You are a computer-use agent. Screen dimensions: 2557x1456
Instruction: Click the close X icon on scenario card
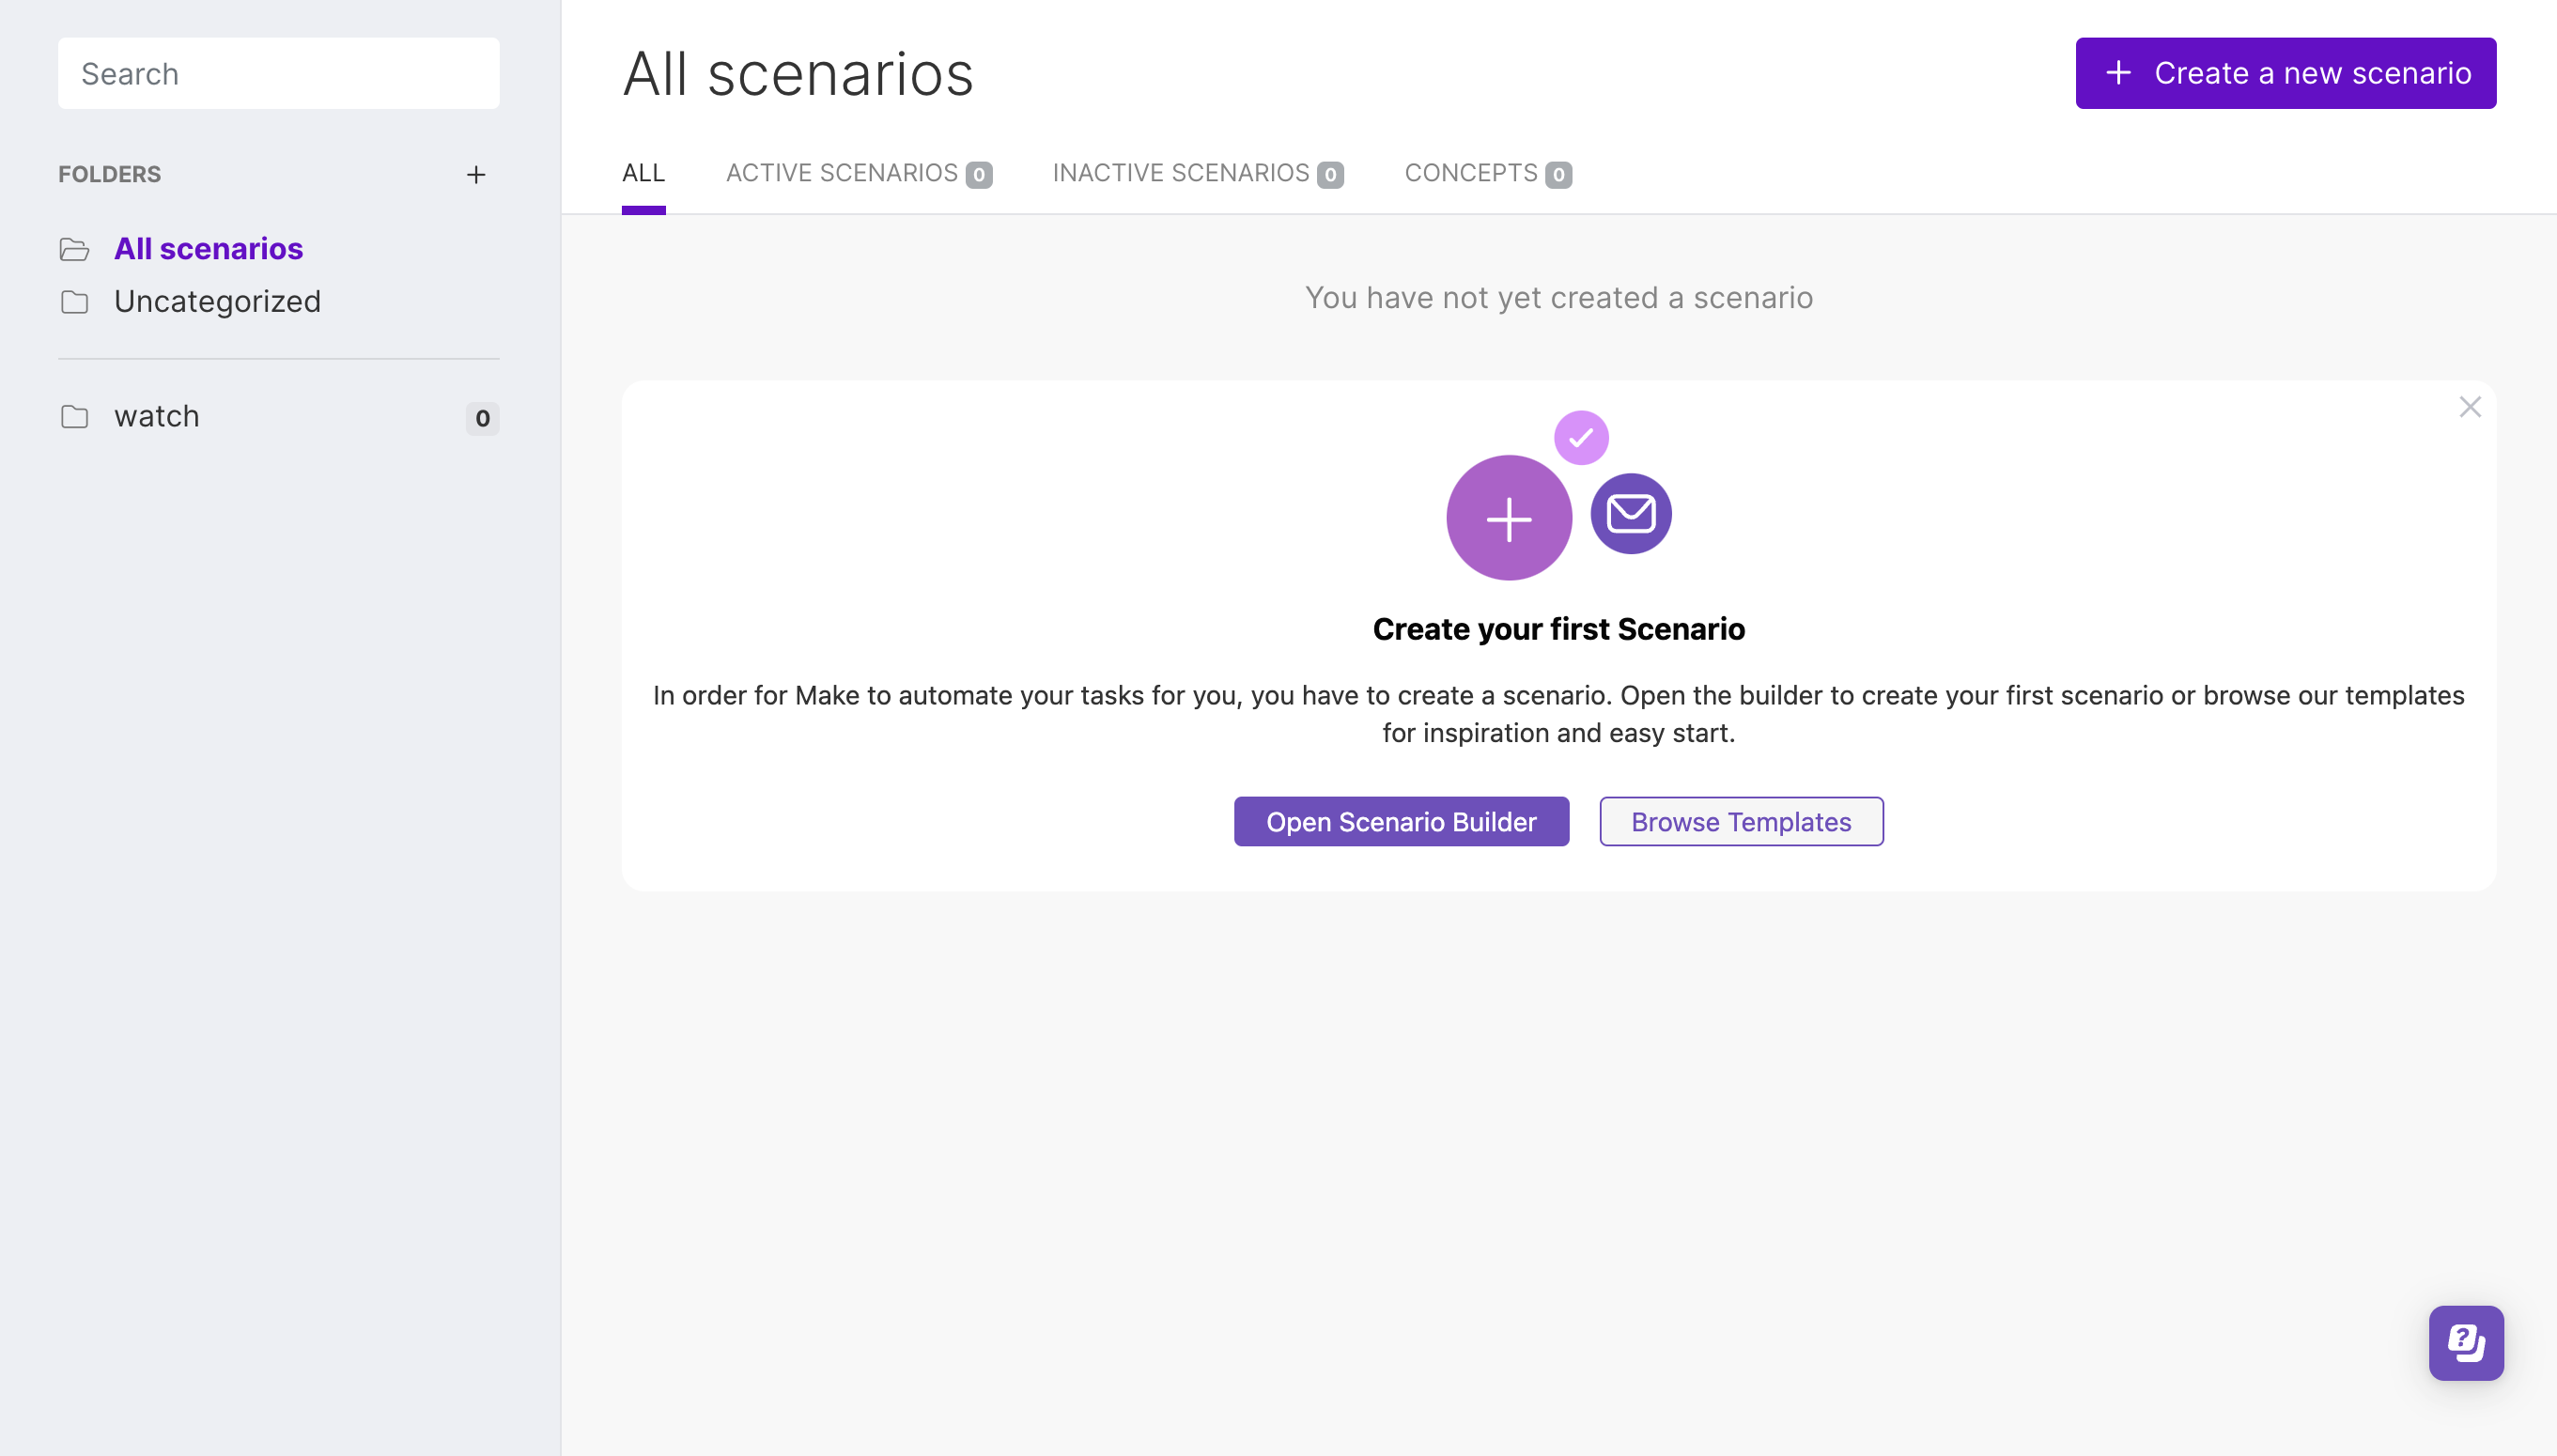point(2471,408)
